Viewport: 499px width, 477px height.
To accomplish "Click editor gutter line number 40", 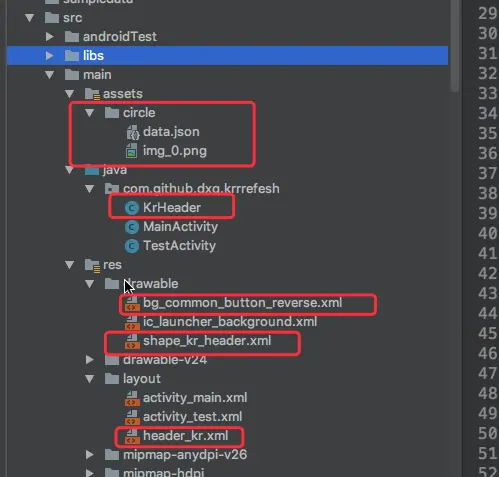I will [x=488, y=233].
